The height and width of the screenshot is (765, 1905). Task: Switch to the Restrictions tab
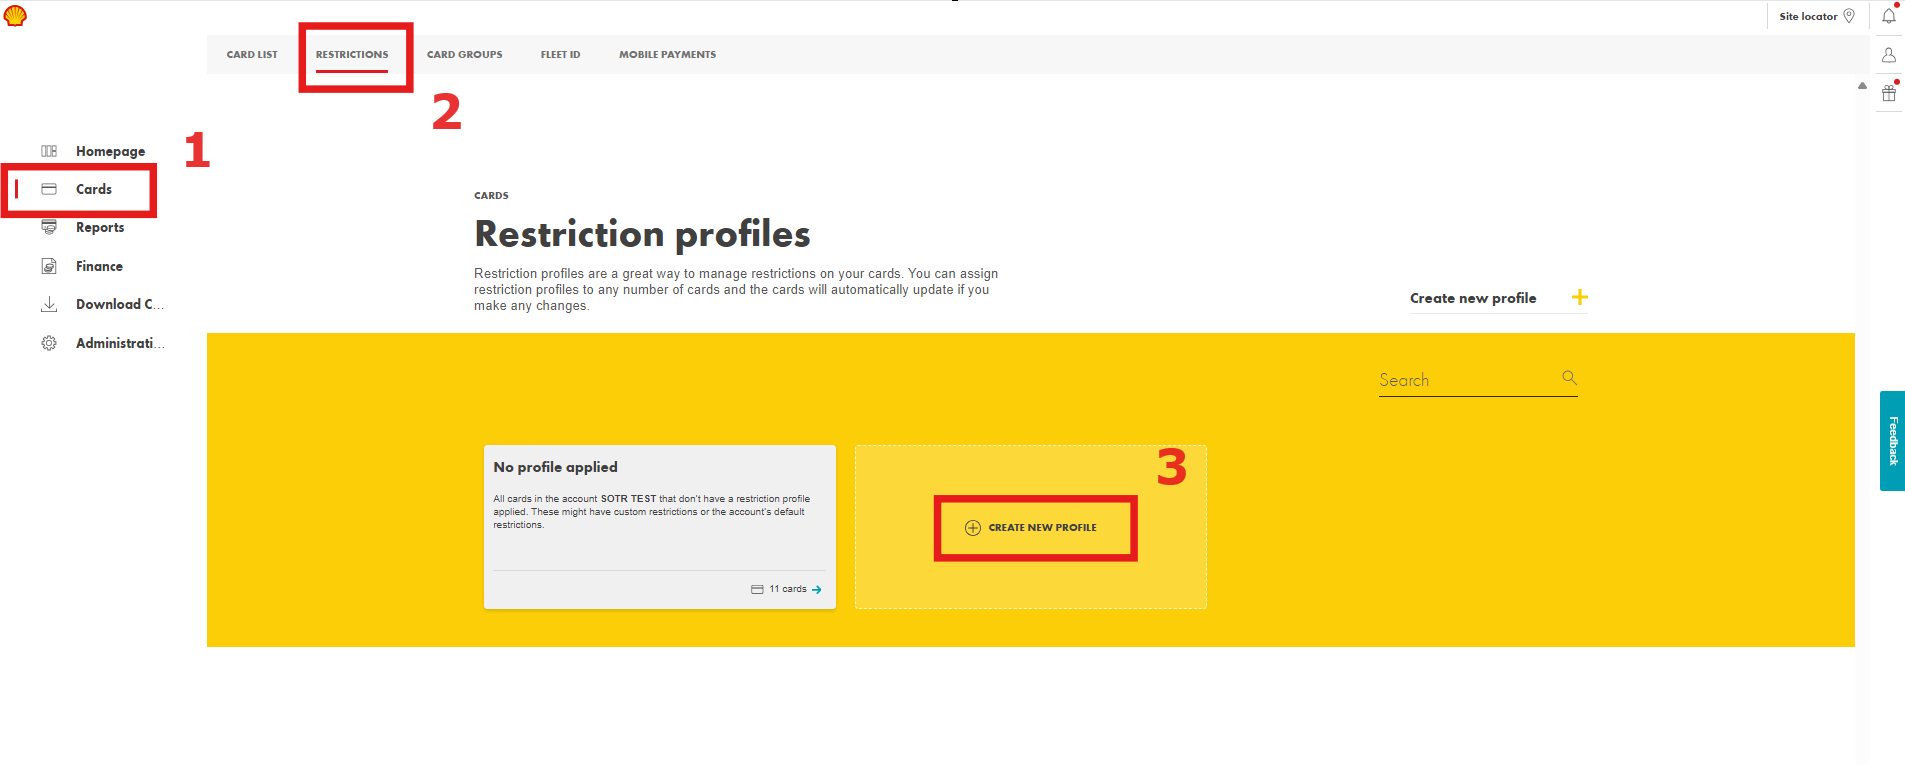click(x=353, y=55)
